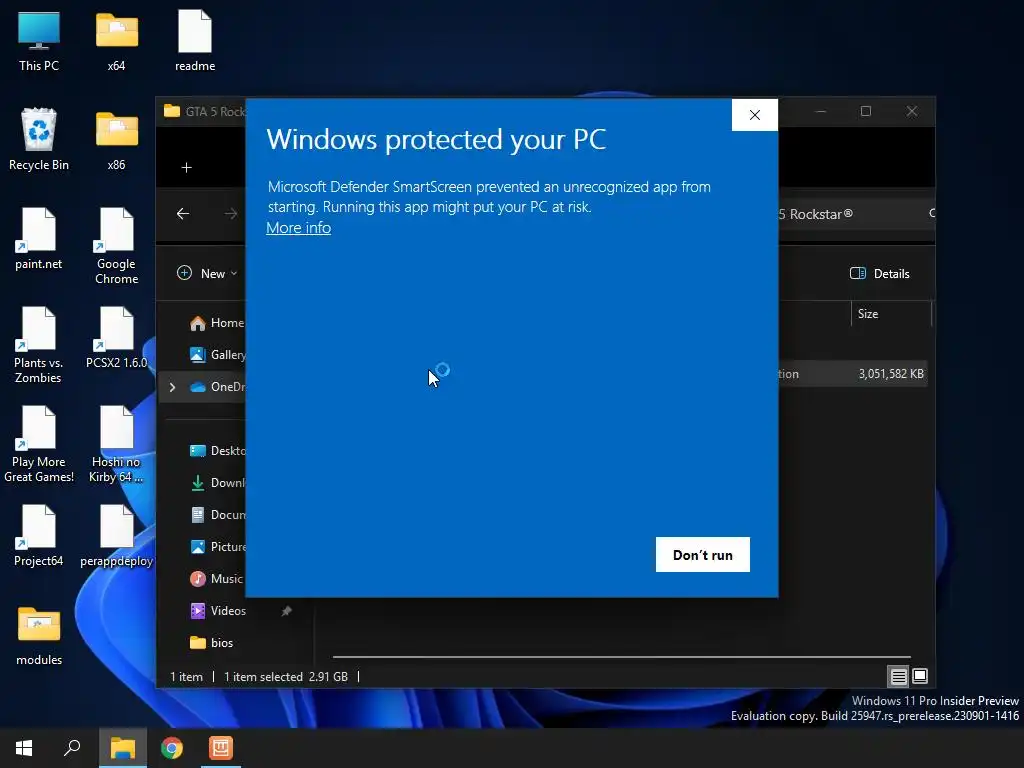This screenshot has height=768, width=1024.
Task: Select the orange app icon in taskbar
Action: 221,748
